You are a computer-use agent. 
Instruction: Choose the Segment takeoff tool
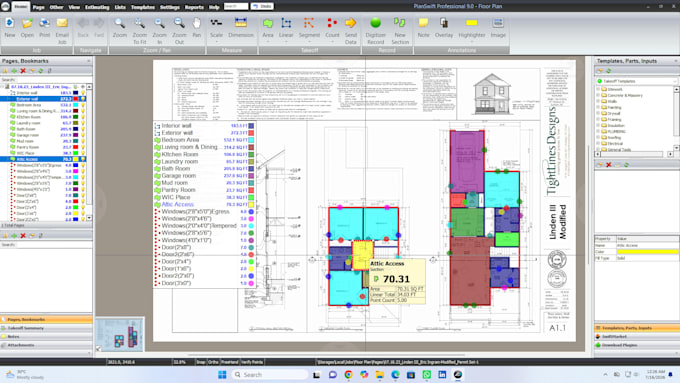(309, 29)
